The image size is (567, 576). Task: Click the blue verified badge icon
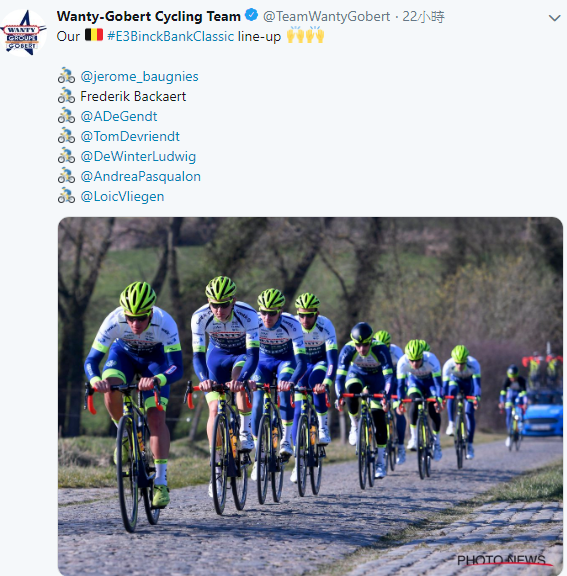coord(252,15)
